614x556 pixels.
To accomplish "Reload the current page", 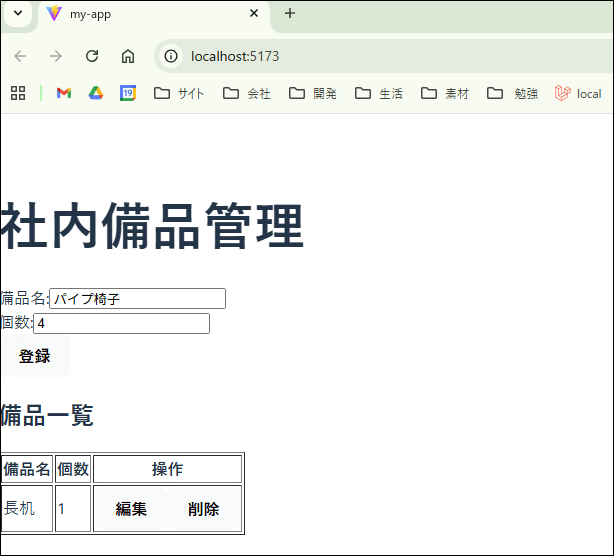I will coord(92,56).
